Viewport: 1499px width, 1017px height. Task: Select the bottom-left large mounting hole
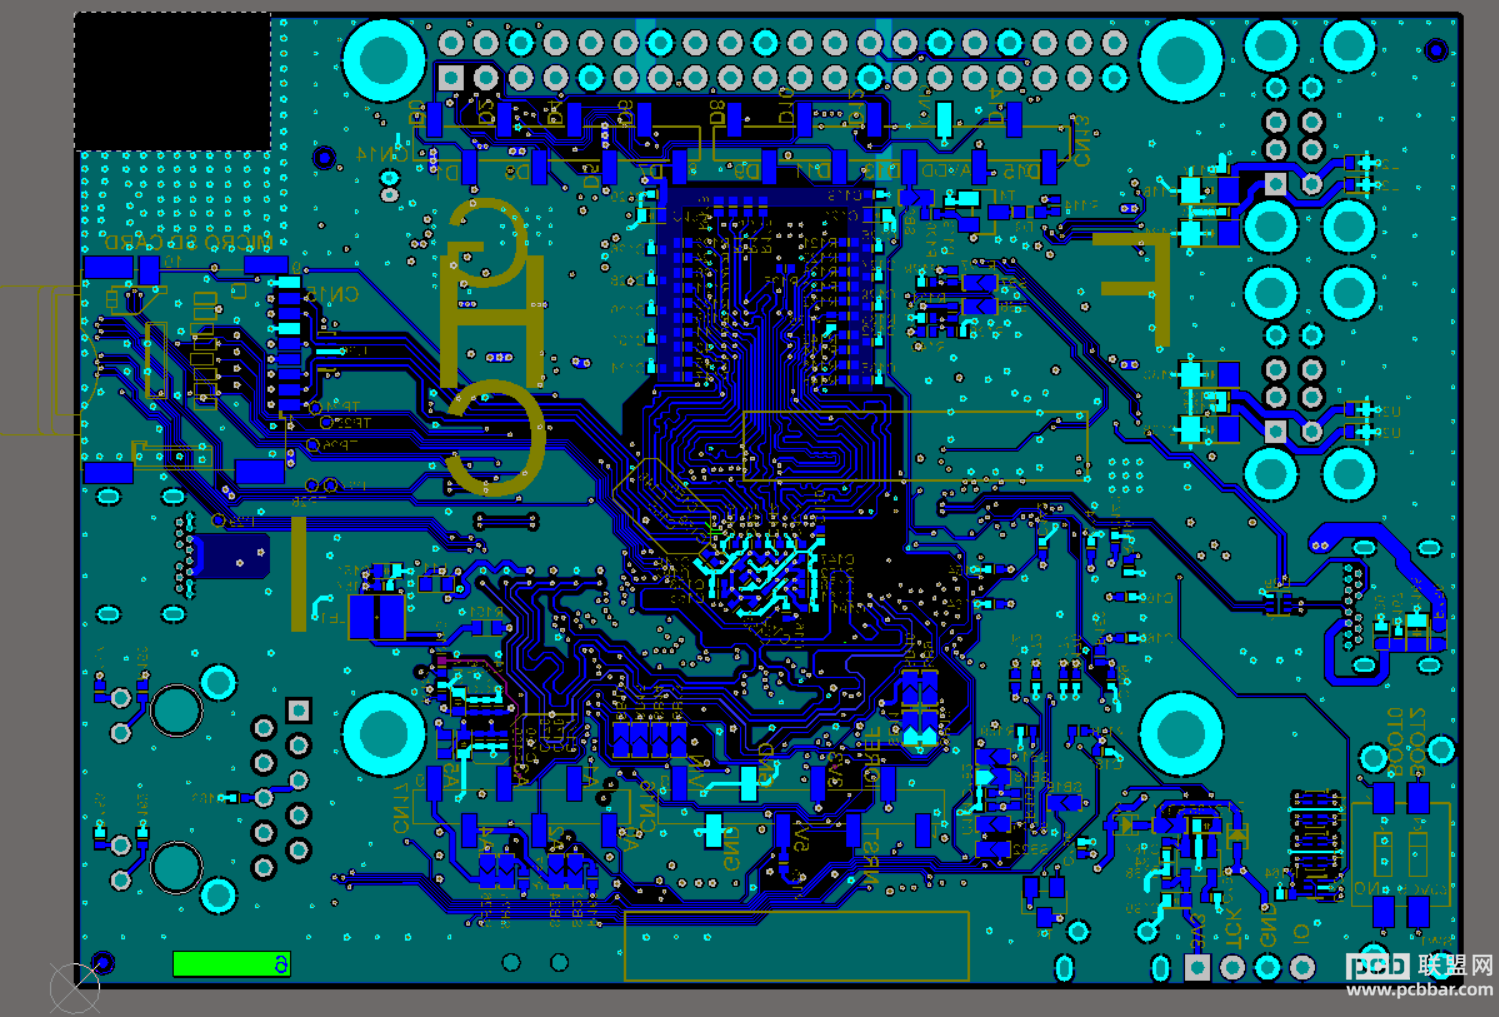click(384, 734)
